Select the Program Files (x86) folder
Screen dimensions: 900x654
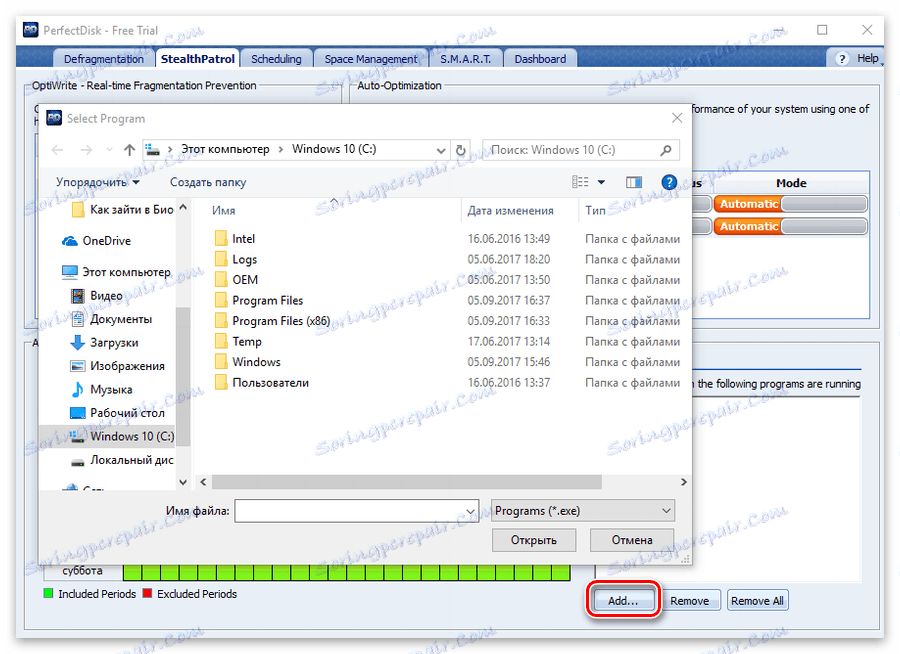(x=281, y=321)
